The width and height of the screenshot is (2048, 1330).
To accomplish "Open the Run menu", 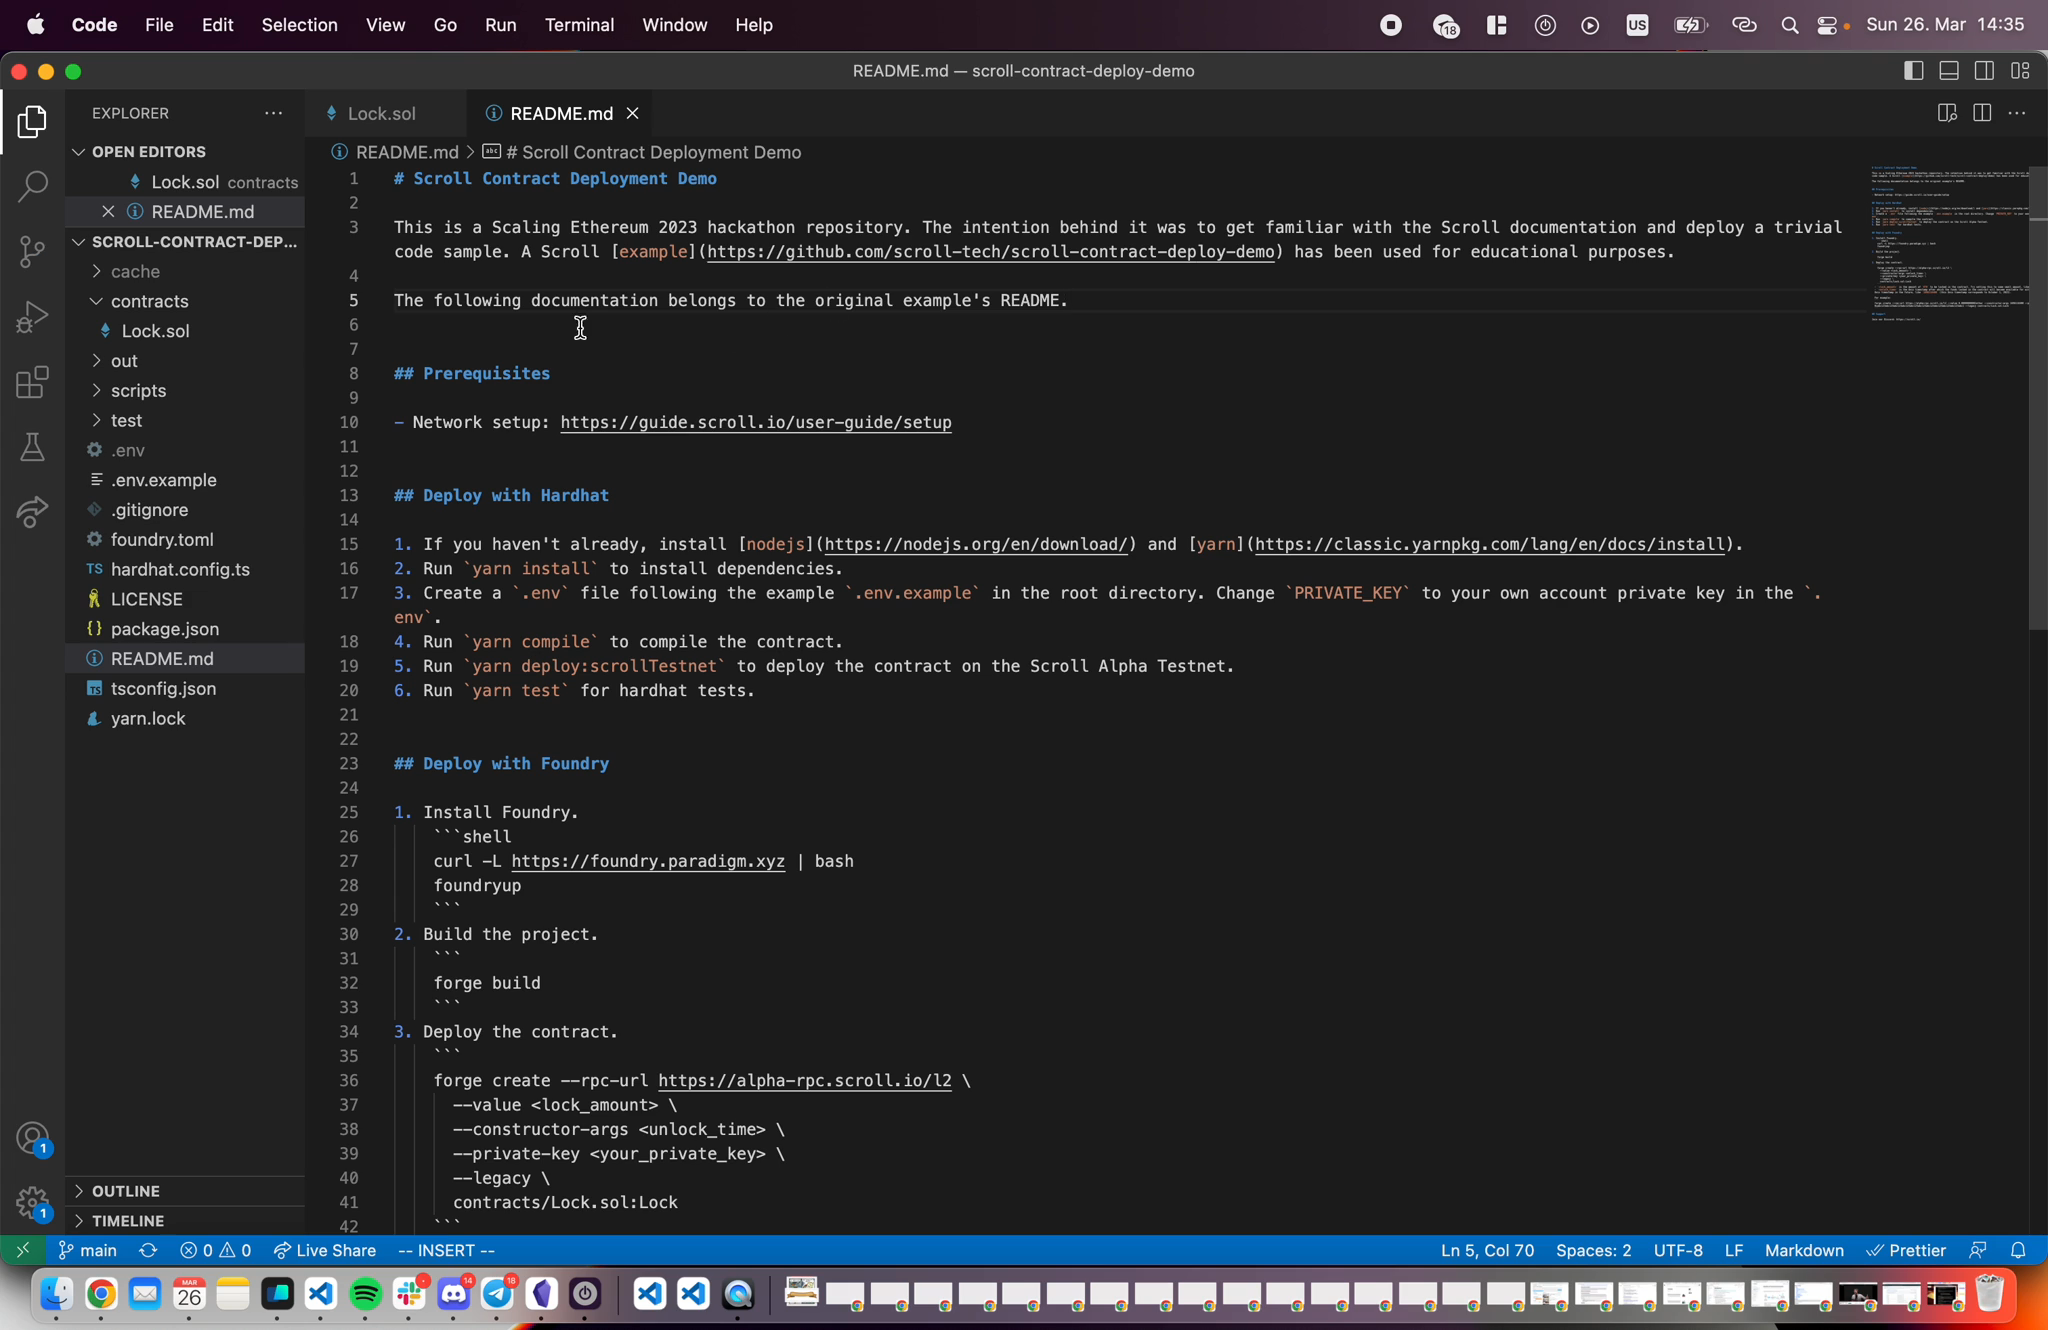I will click(500, 25).
